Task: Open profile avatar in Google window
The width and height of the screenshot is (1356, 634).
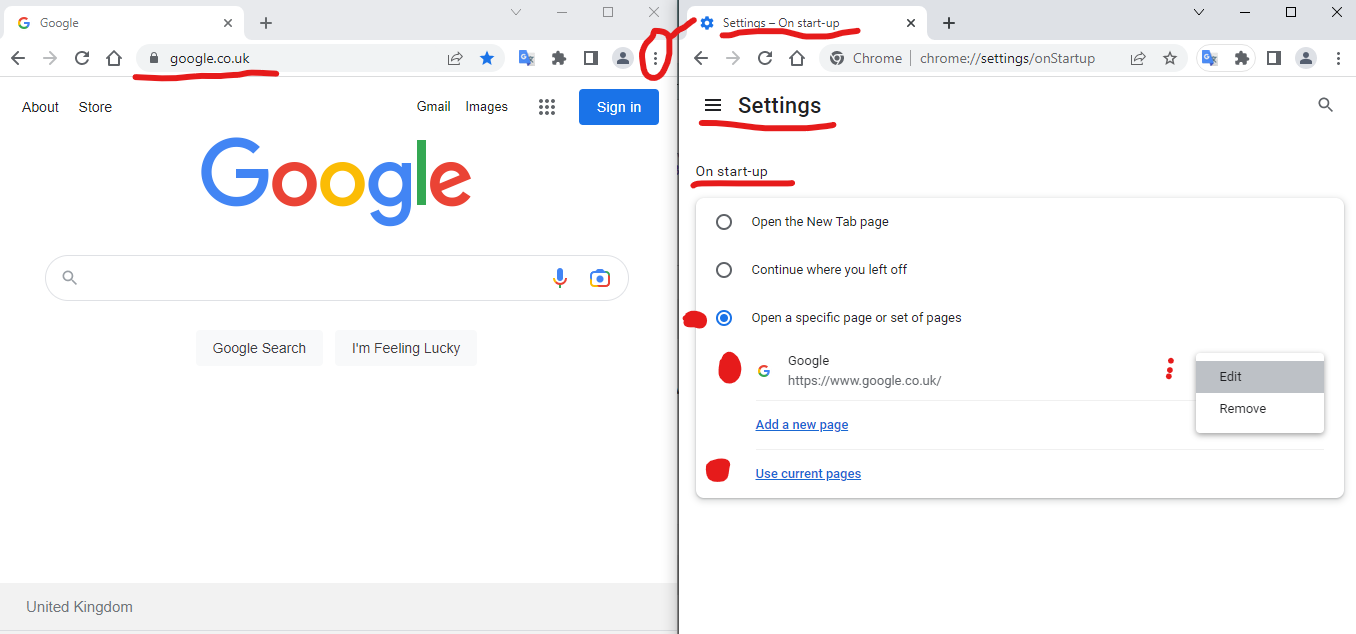Action: pyautogui.click(x=623, y=58)
